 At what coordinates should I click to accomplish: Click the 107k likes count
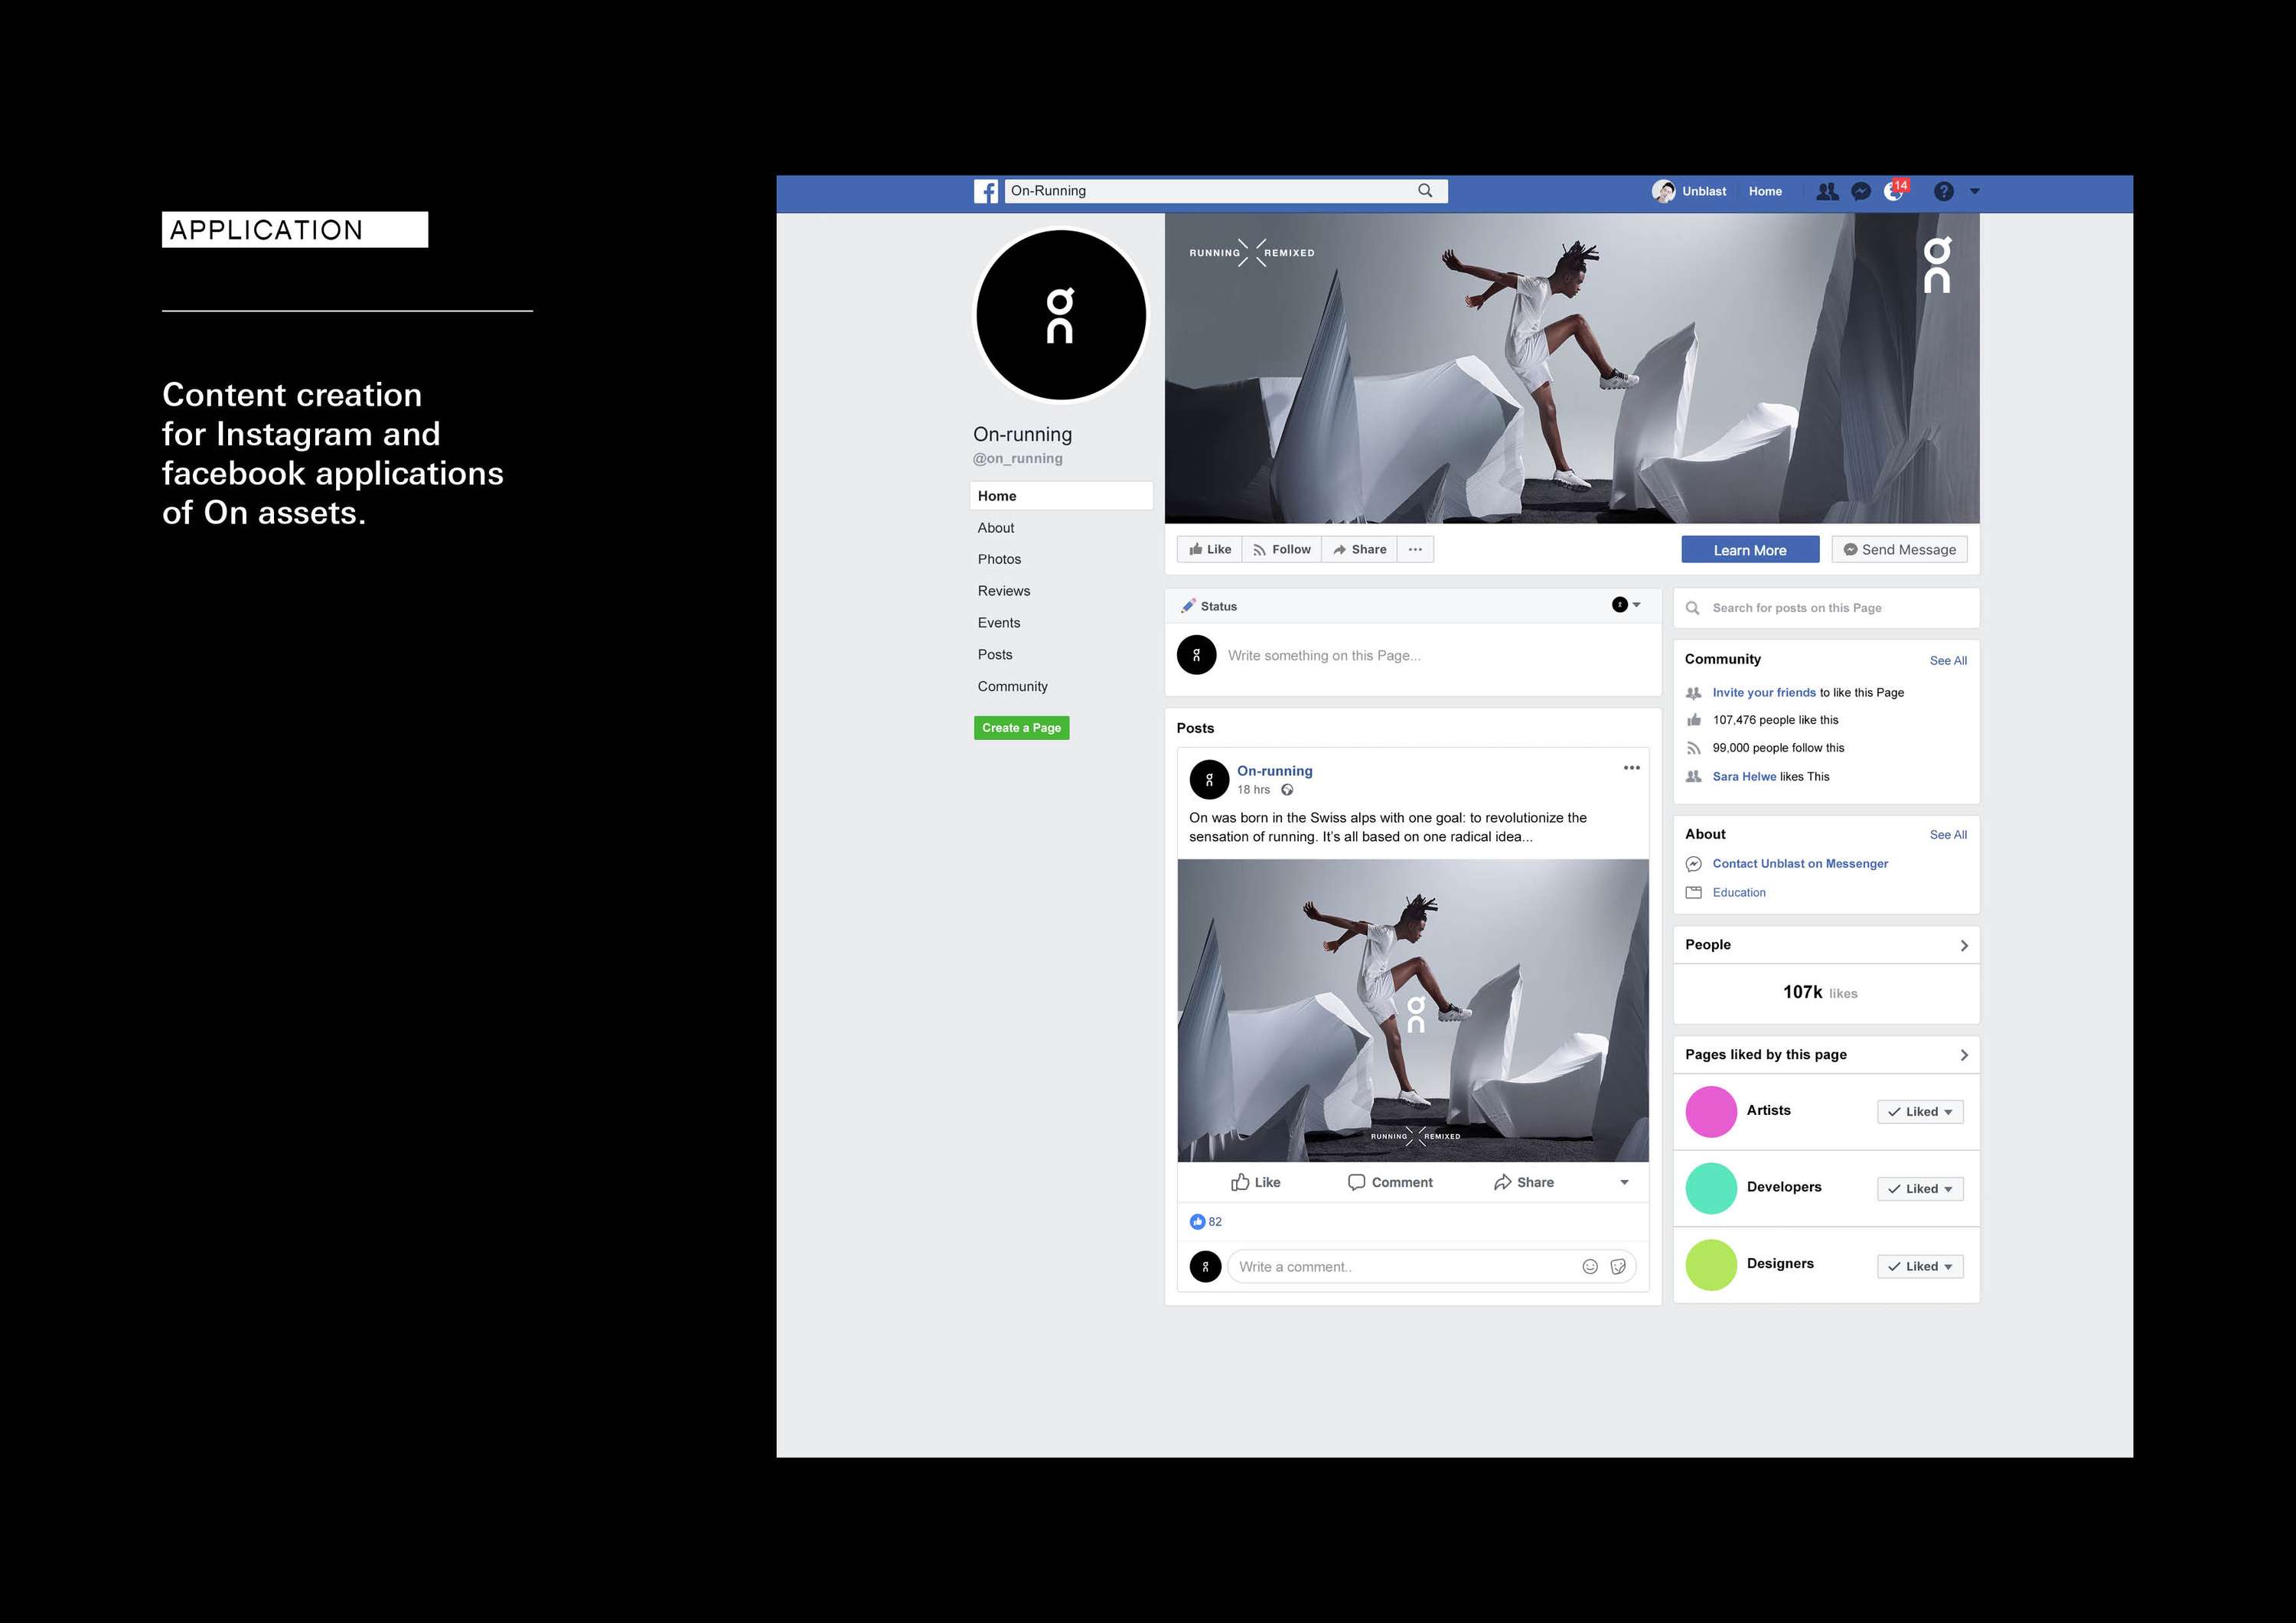pos(1820,992)
